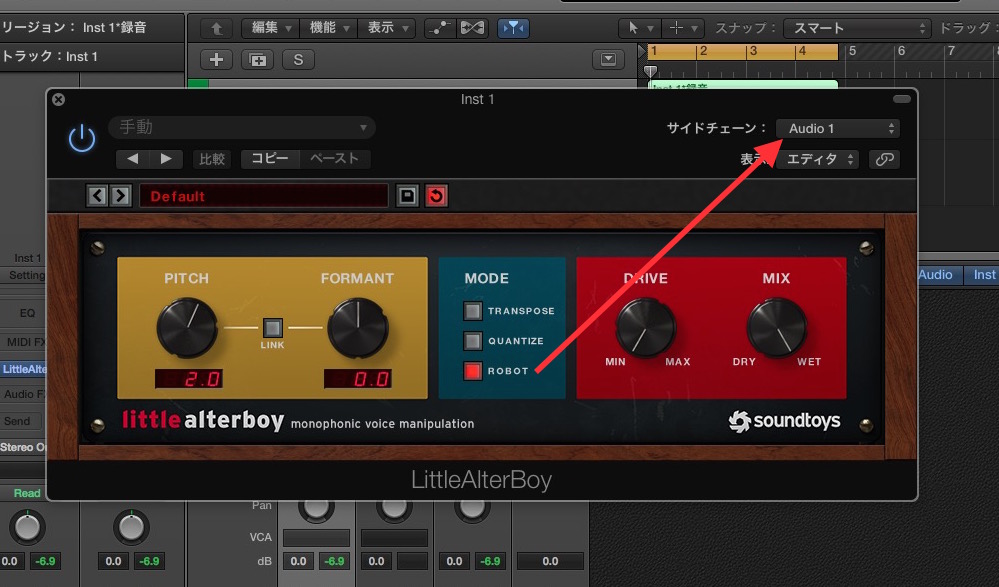Open the track header dropdown arrow button

[x=608, y=60]
